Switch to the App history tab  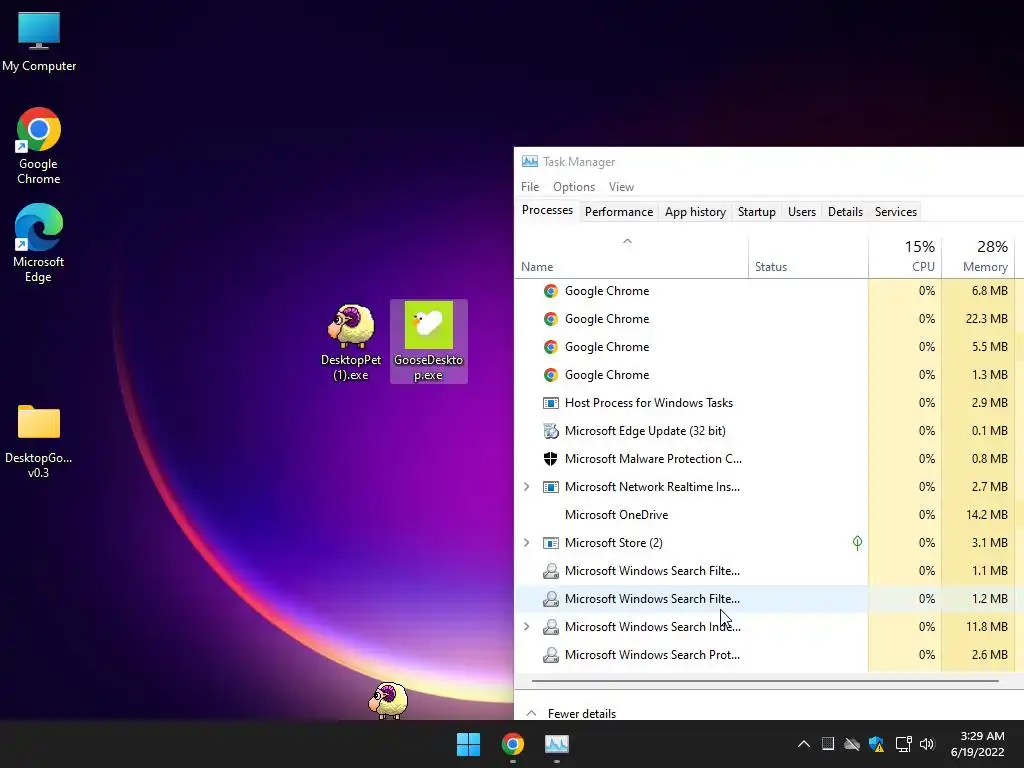(695, 212)
